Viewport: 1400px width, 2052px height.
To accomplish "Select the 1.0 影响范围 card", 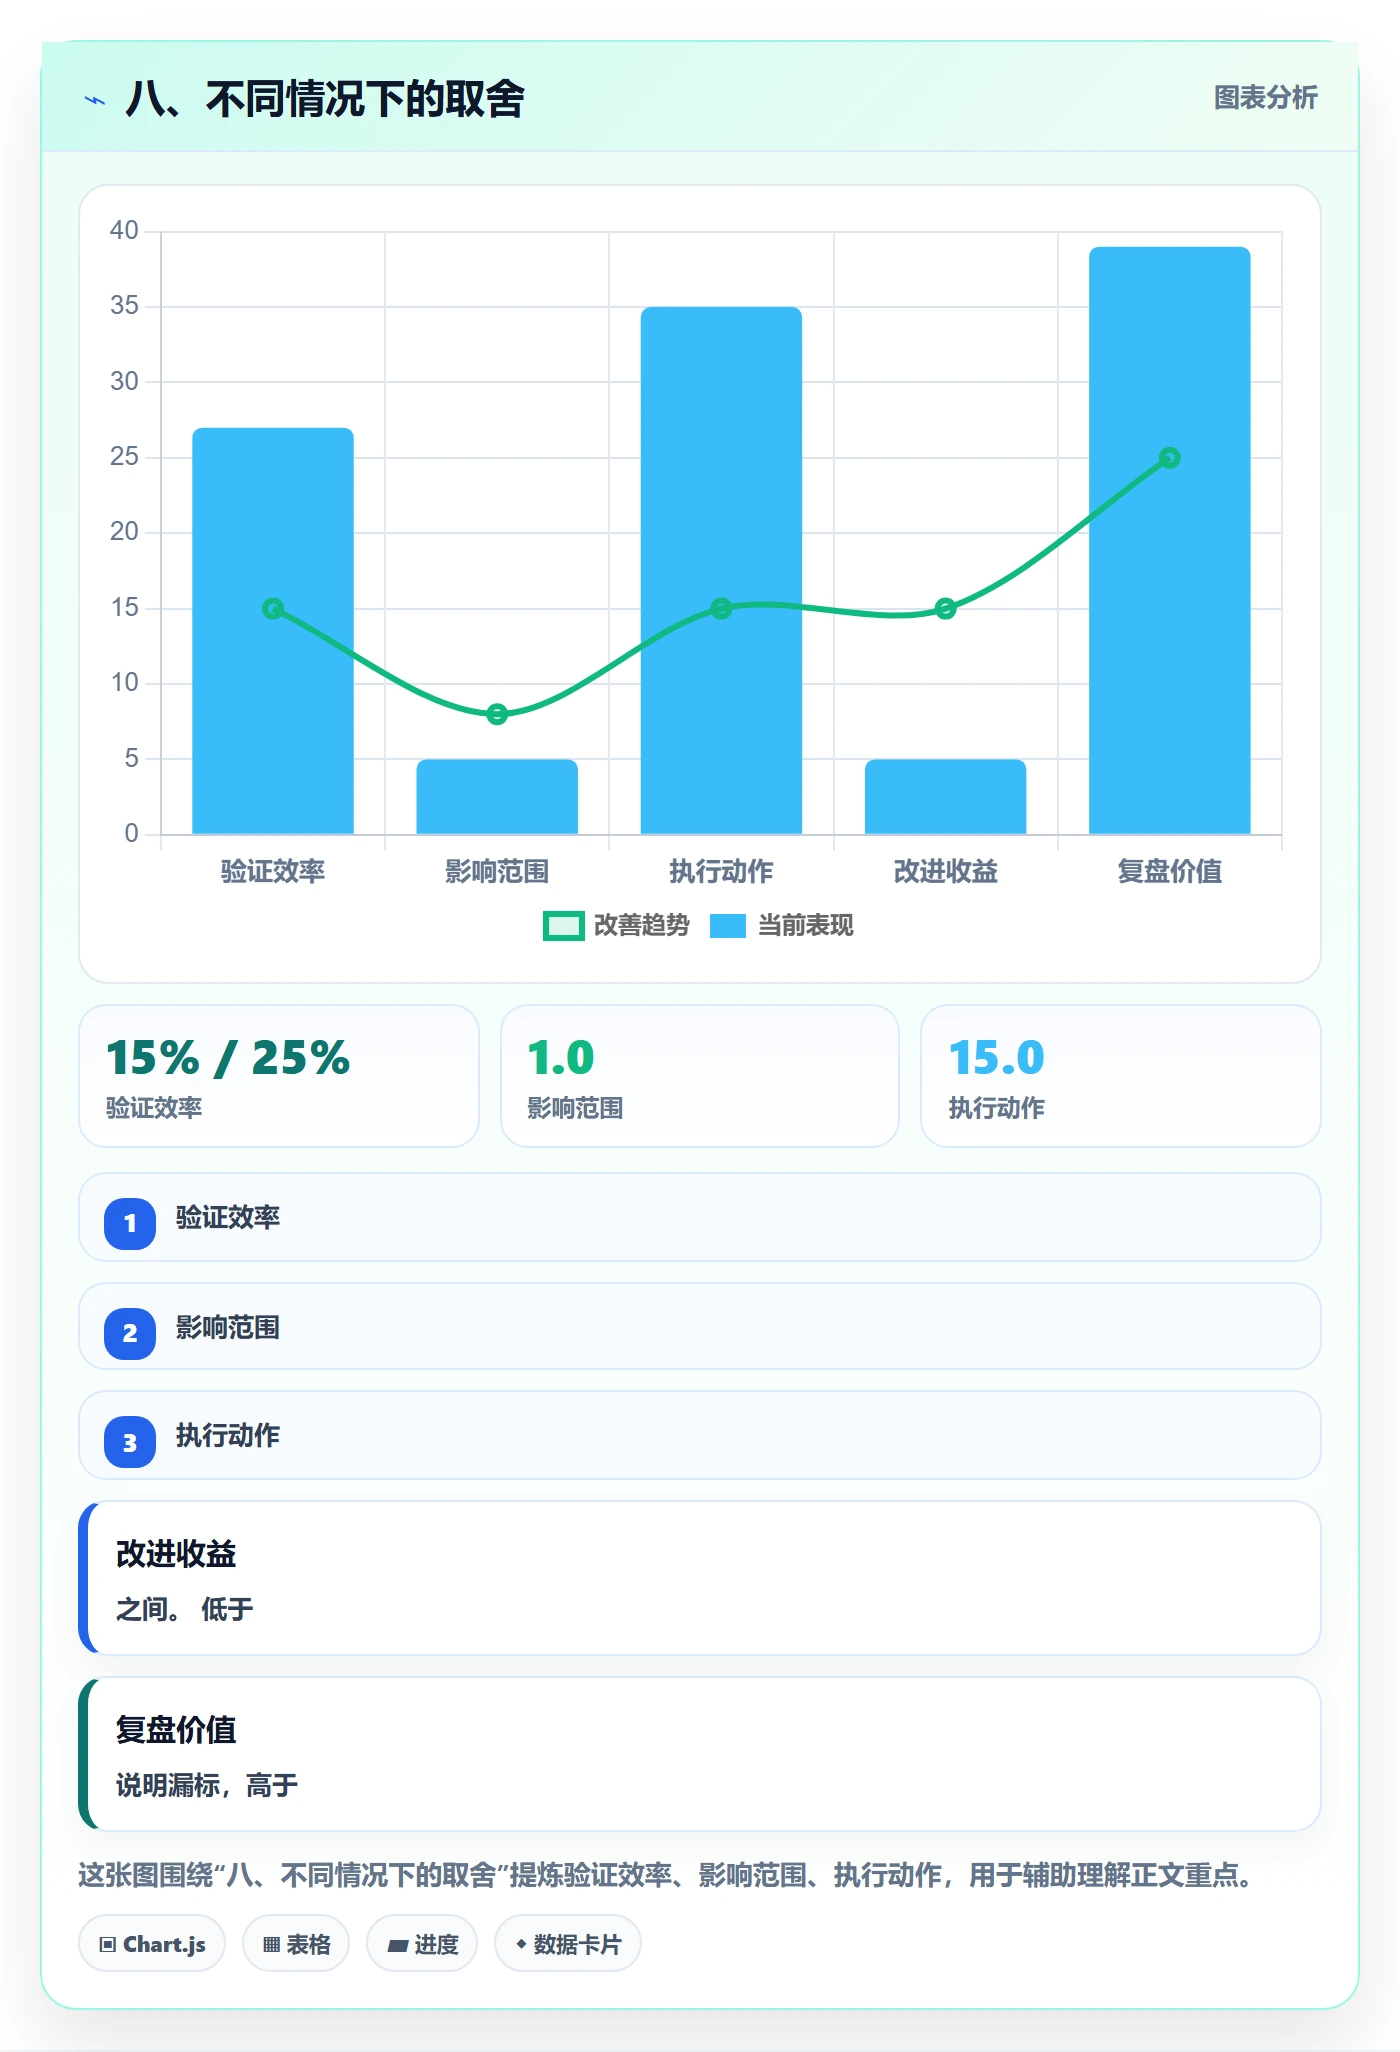I will pos(700,1076).
